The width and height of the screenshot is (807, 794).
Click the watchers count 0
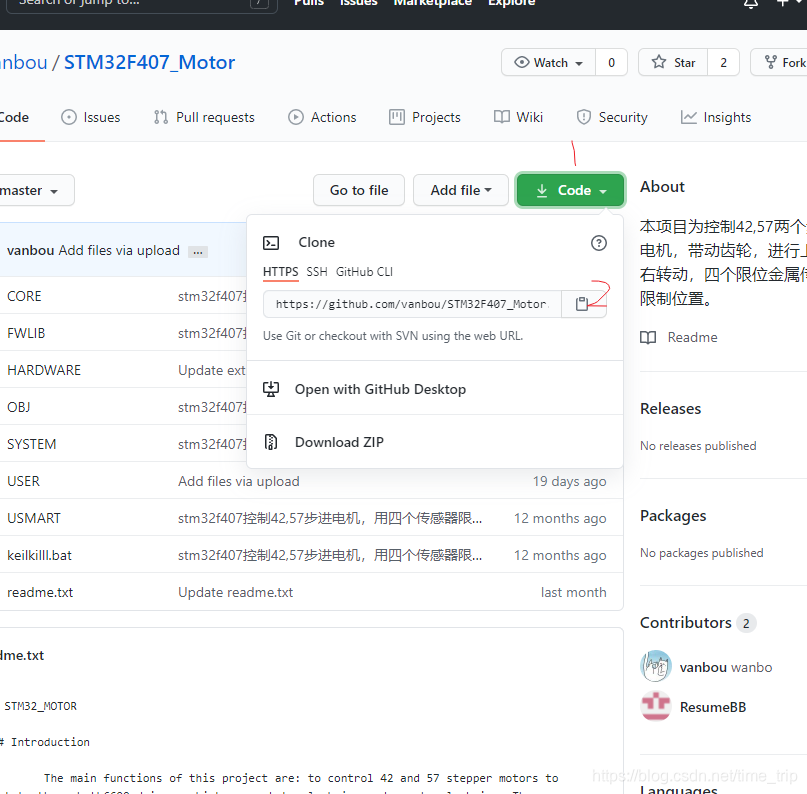click(x=611, y=62)
